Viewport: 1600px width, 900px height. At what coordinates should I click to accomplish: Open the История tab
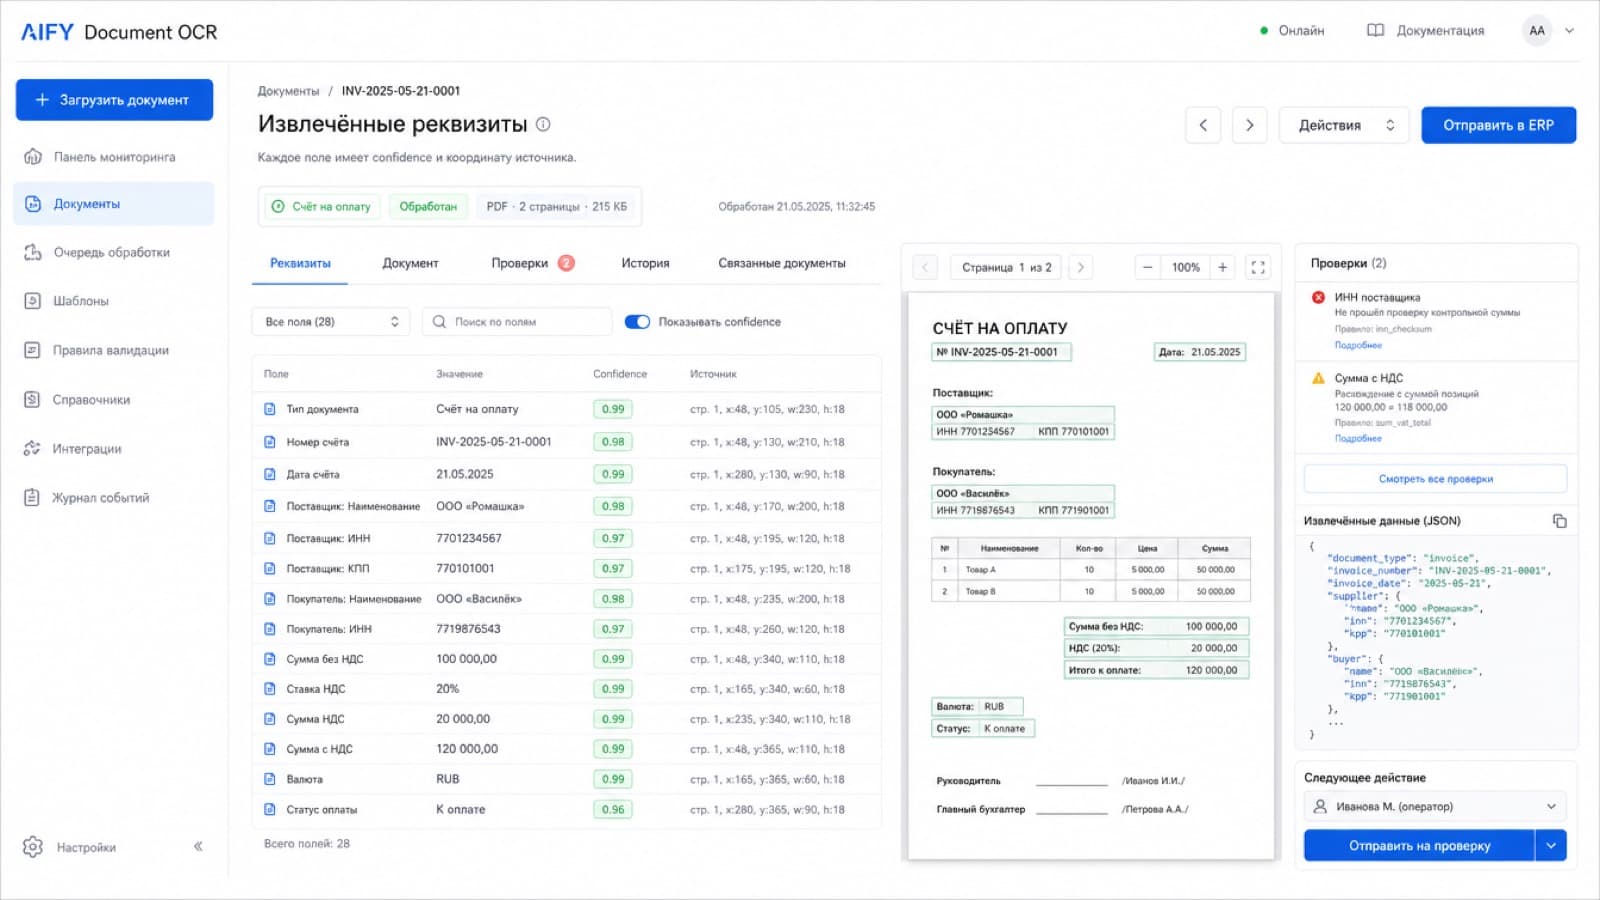coord(645,263)
